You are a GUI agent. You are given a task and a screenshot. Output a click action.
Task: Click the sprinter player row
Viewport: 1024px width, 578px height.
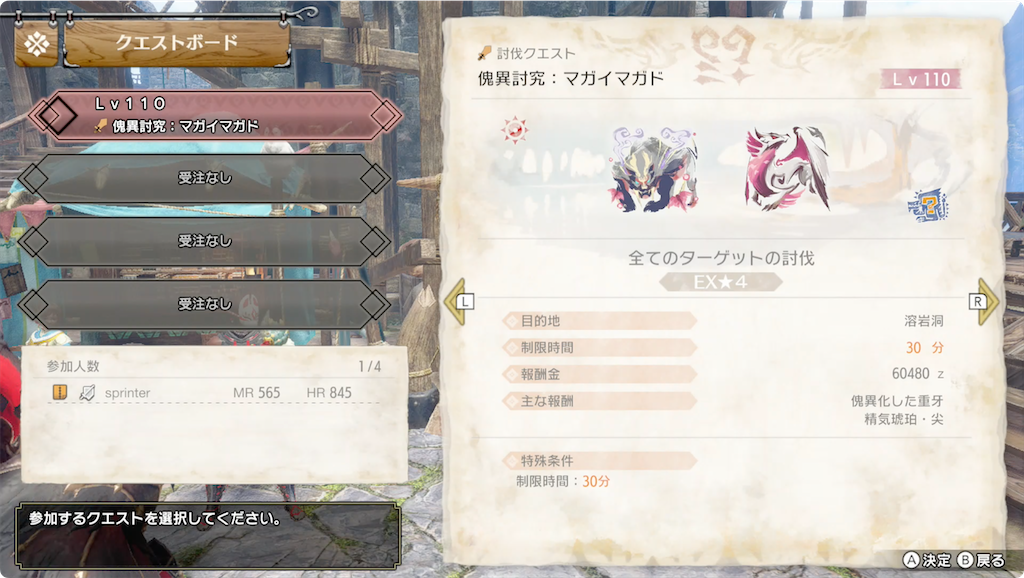214,393
